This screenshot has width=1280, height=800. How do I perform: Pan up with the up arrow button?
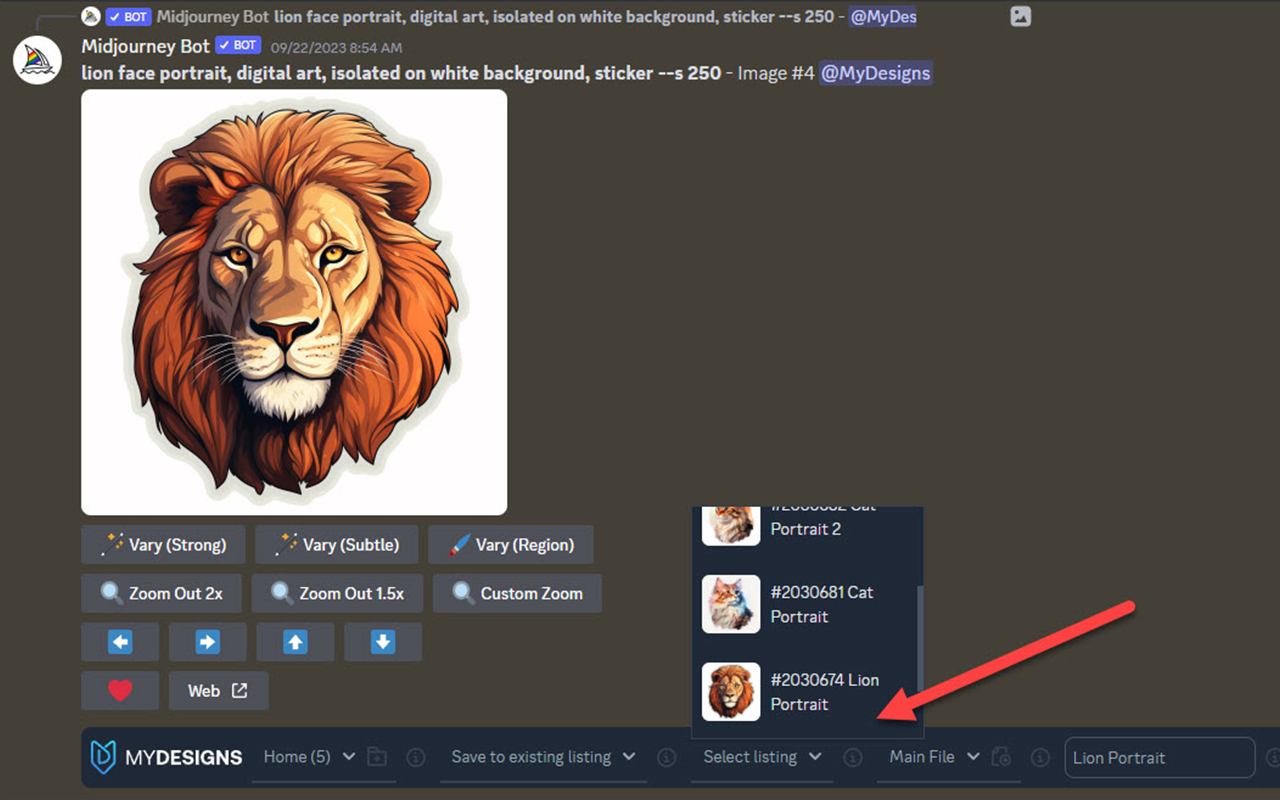pos(295,642)
